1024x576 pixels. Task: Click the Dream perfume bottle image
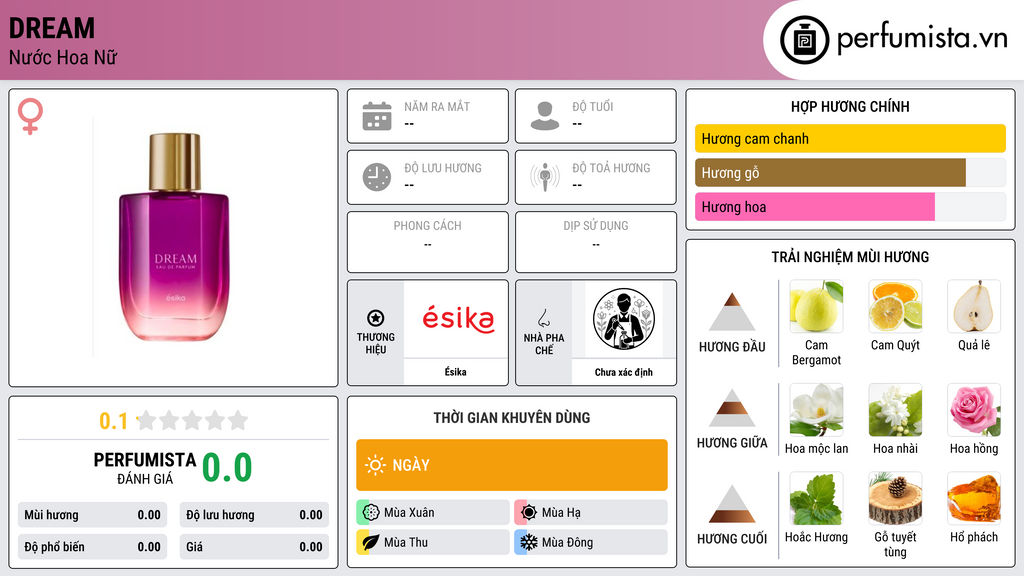pyautogui.click(x=174, y=237)
